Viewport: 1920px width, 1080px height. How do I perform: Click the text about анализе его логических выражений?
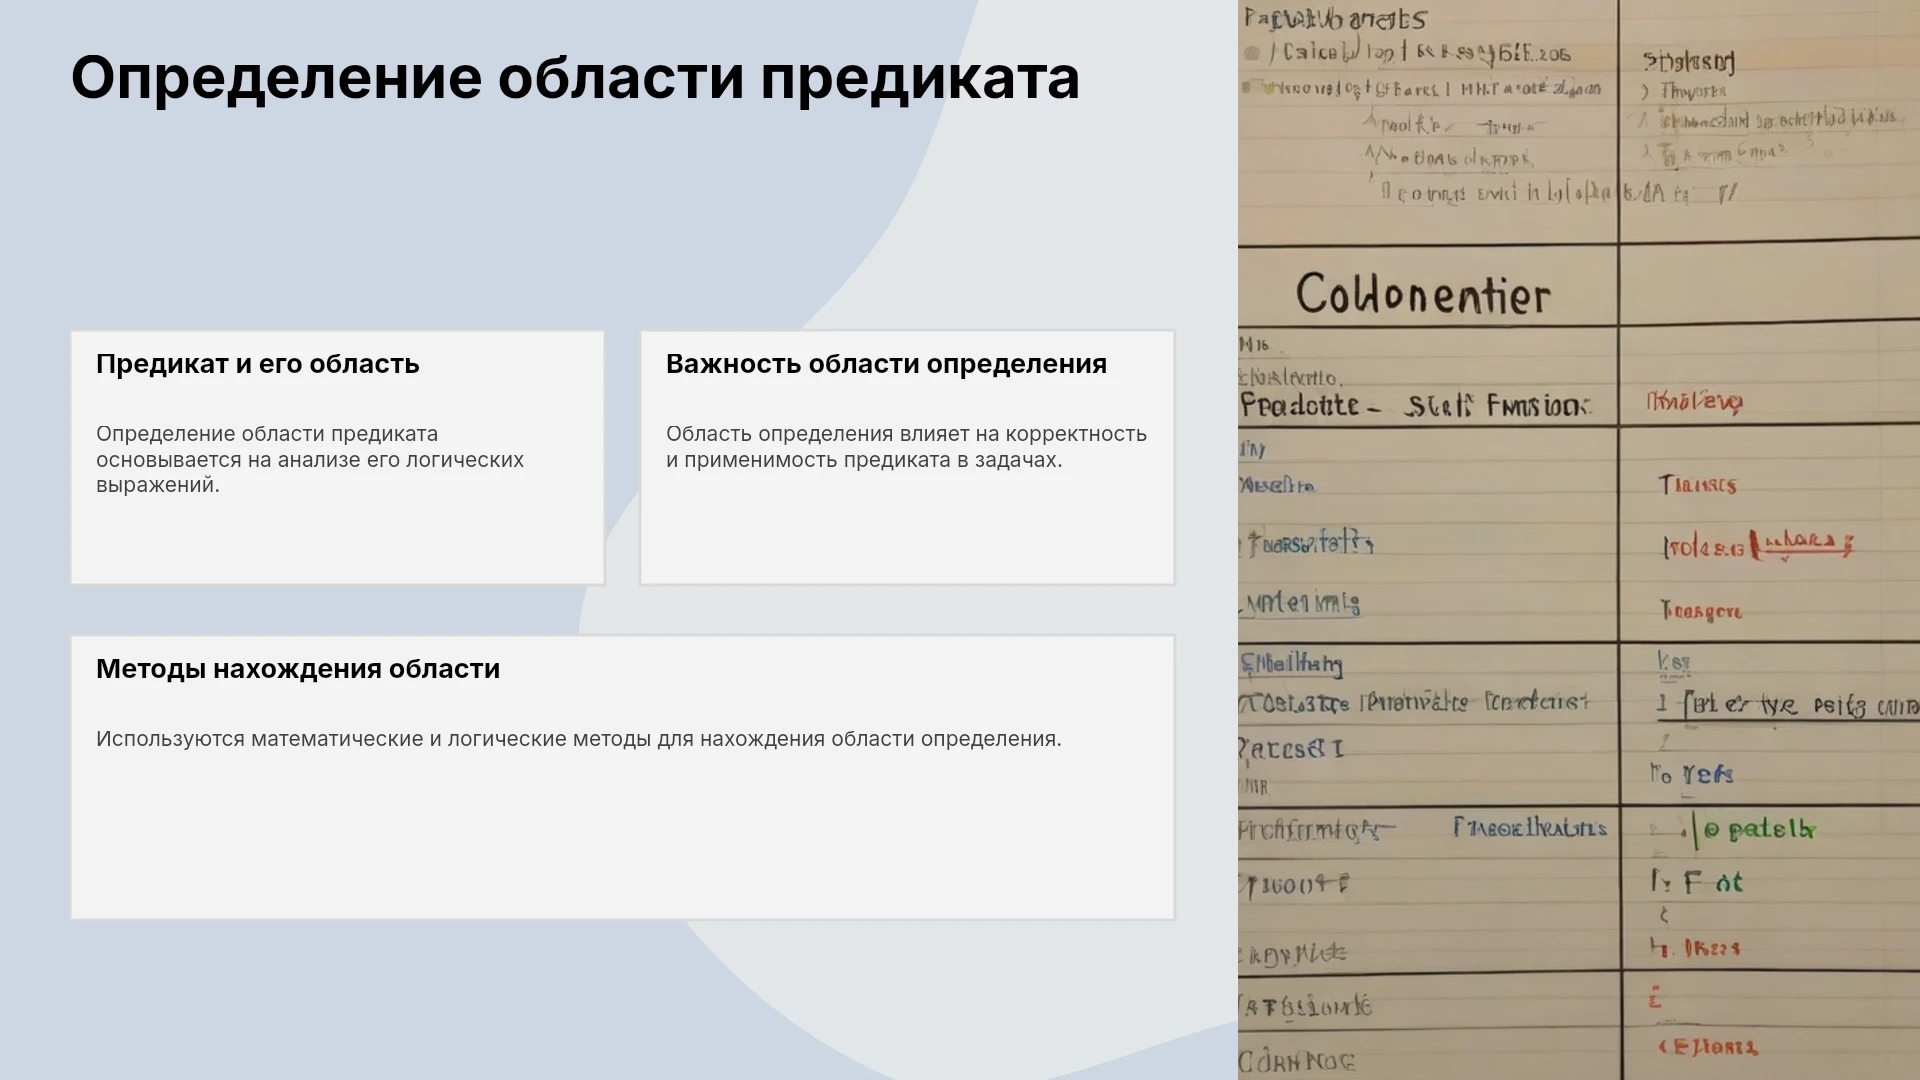coord(310,460)
